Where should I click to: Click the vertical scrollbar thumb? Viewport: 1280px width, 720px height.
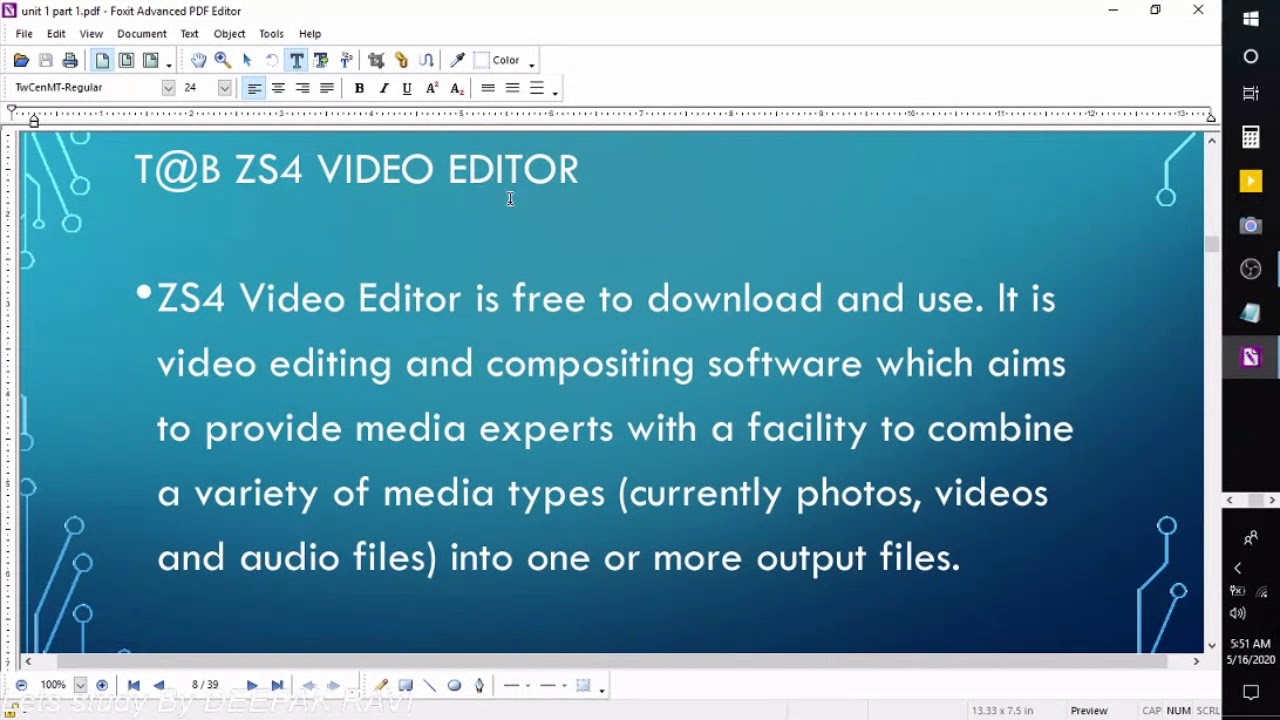point(1212,242)
